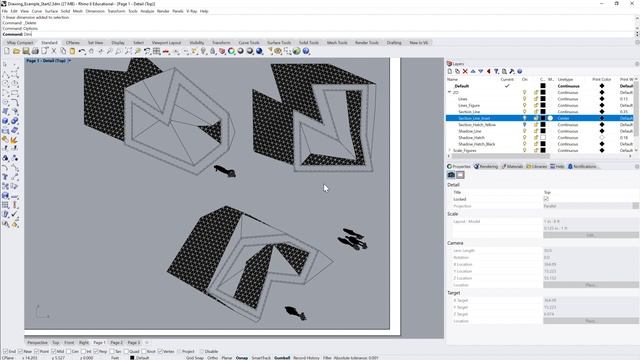Click the Edit button under Scale
The width and height of the screenshot is (640, 360).
click(591, 235)
